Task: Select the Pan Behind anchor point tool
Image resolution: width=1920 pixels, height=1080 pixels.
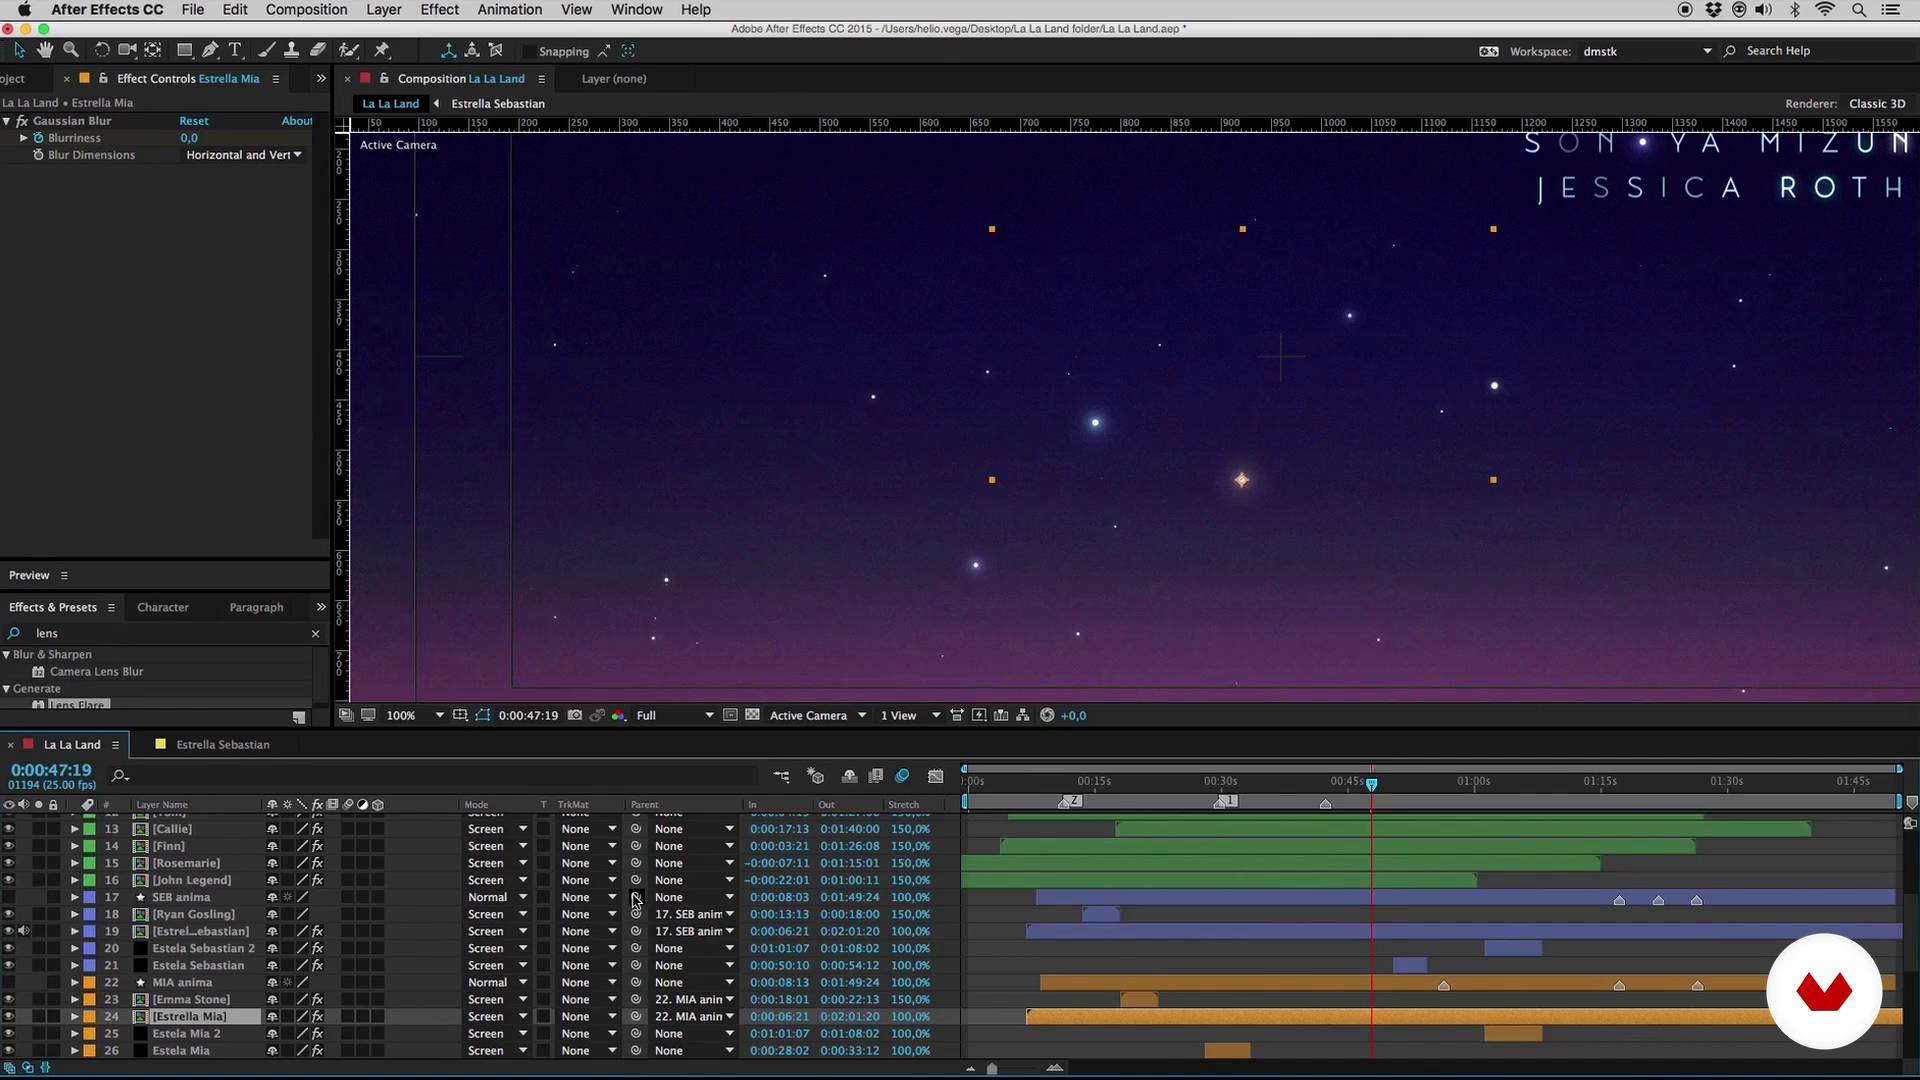Action: pos(153,50)
